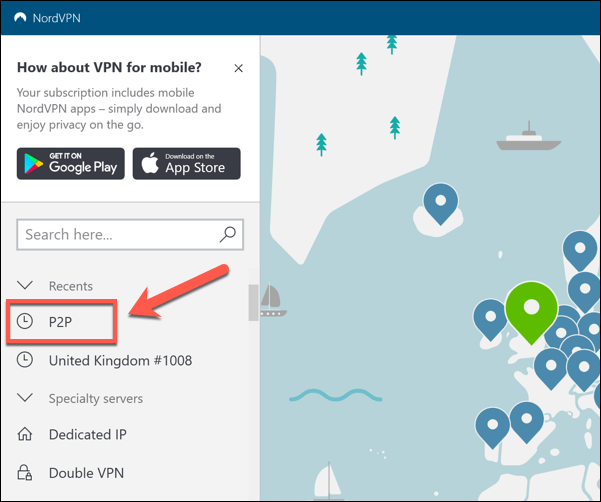Select the Dedicated IP server type
This screenshot has height=502, width=601.
tap(88, 435)
